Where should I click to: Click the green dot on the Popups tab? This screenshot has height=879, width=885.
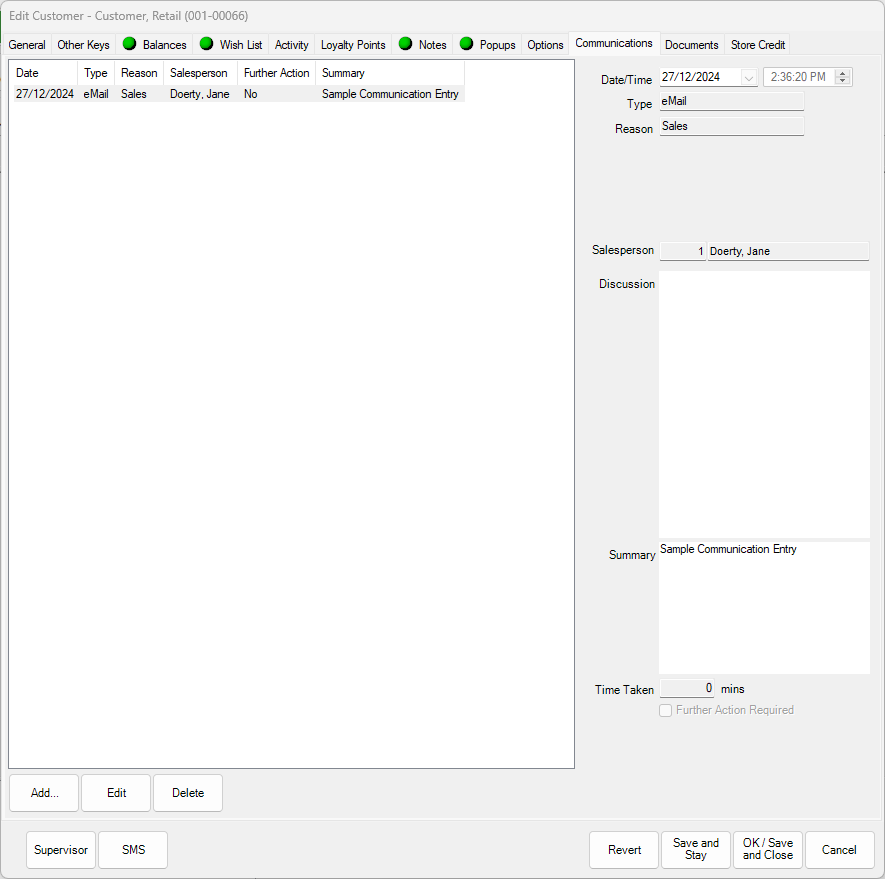466,44
